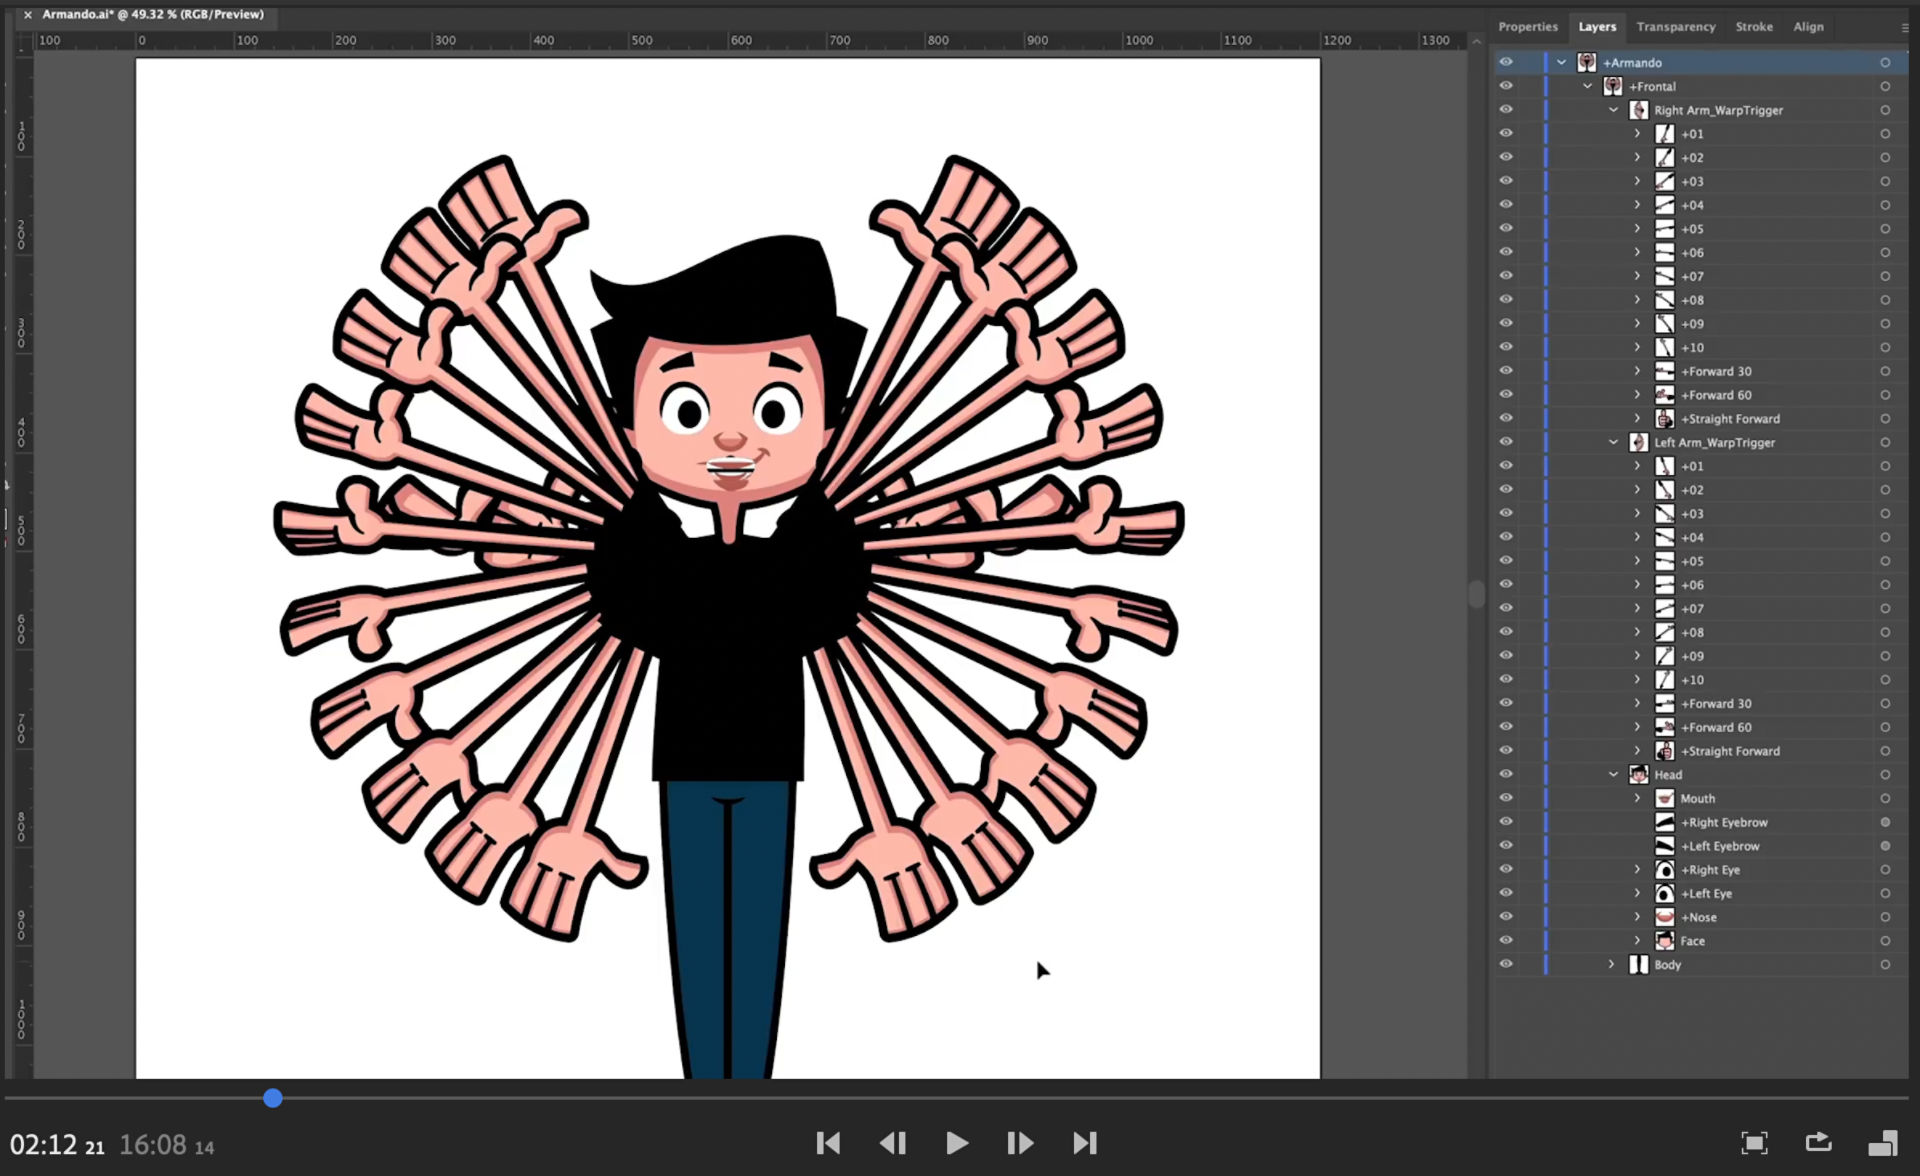Open the Transparency tab
Image resolution: width=1920 pixels, height=1176 pixels.
pos(1675,27)
